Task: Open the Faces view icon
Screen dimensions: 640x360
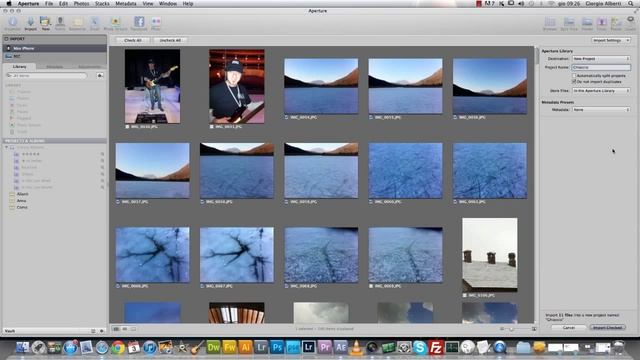Action: pyautogui.click(x=602, y=24)
